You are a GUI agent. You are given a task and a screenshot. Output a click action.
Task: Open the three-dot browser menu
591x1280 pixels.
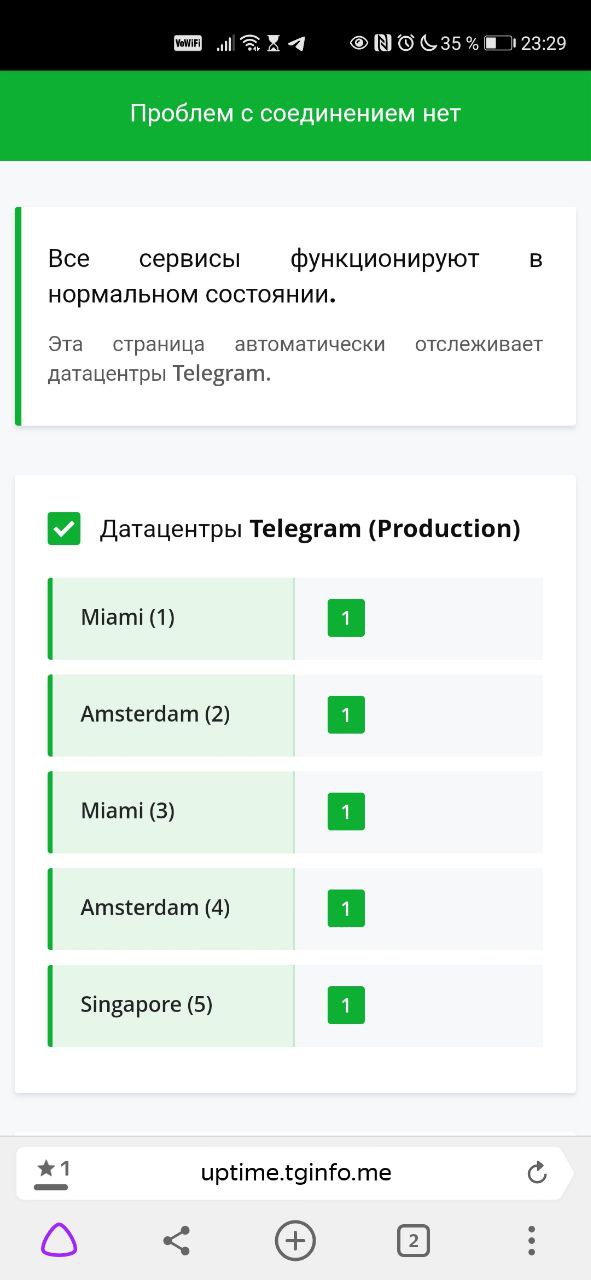coord(531,1241)
